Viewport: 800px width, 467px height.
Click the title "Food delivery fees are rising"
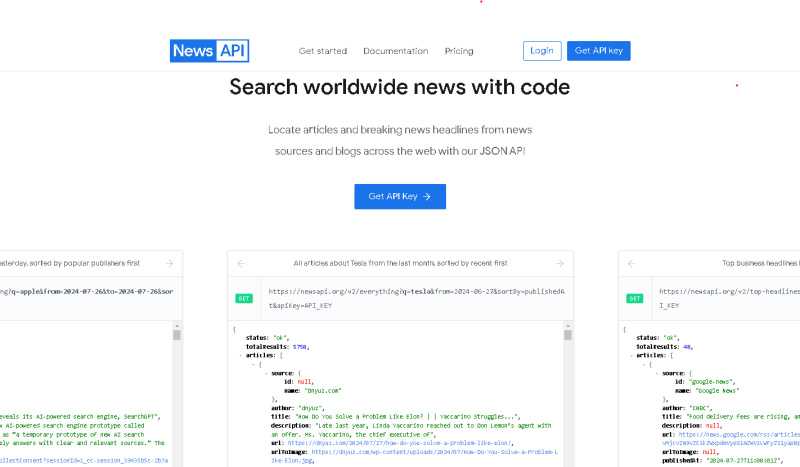pos(744,416)
